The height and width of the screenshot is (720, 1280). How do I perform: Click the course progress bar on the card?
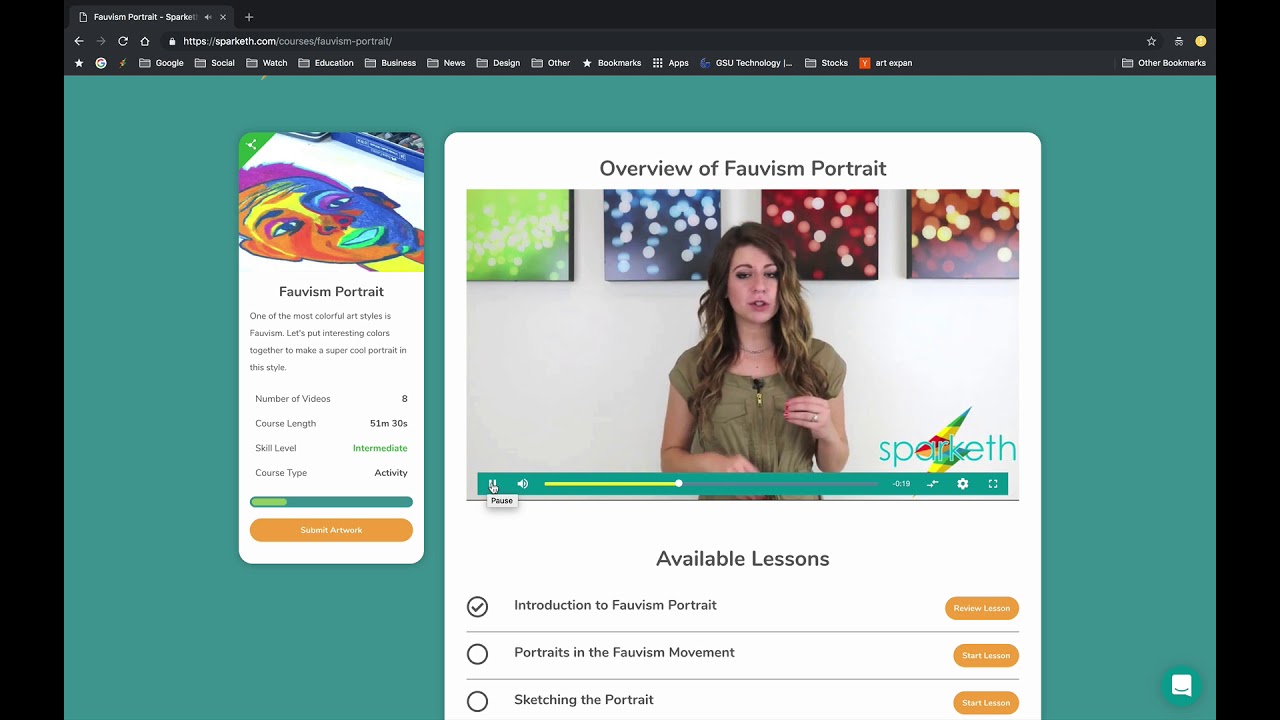(331, 502)
